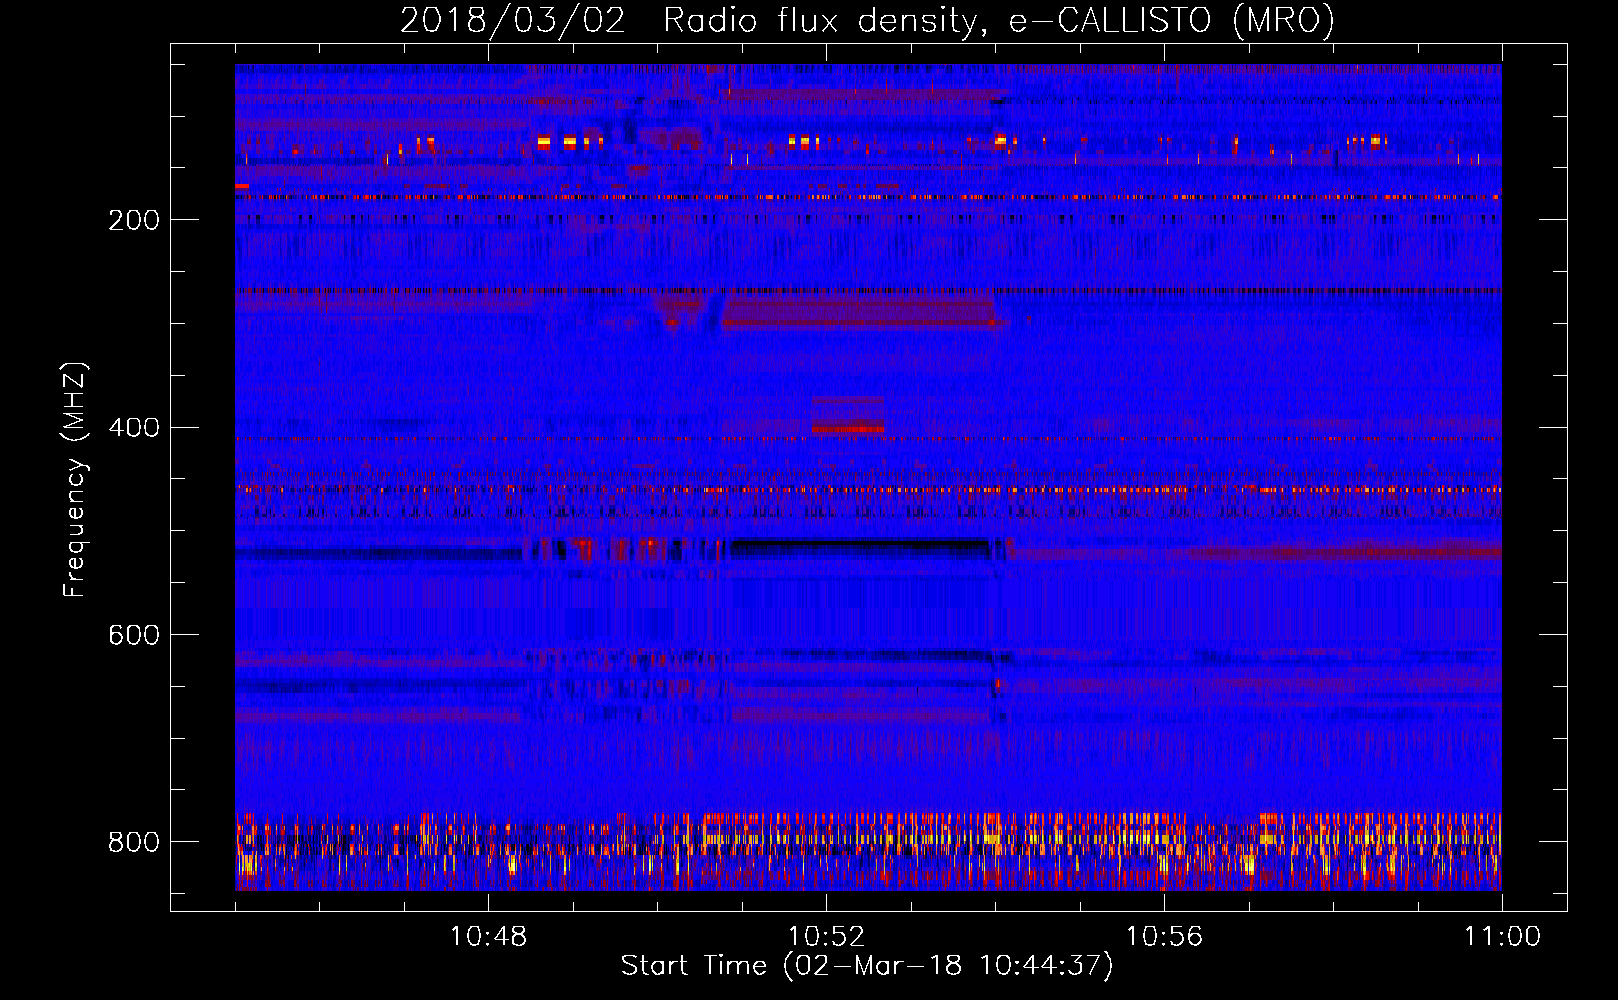Select the 600 frequency tick label

click(134, 636)
